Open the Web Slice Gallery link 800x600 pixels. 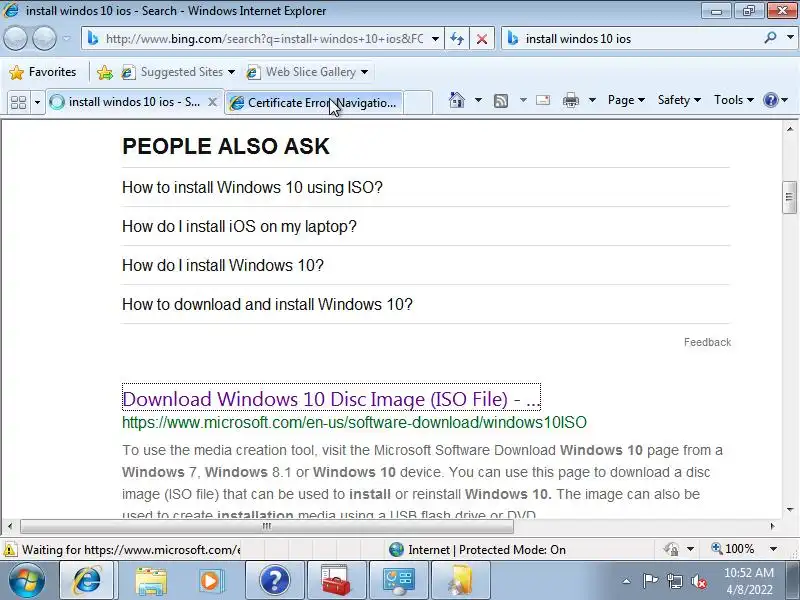307,72
